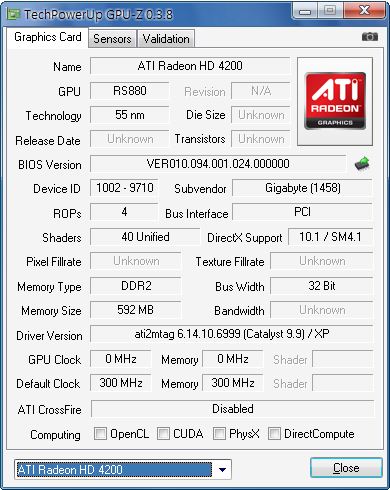Click the Pixel Fillrate Unknown field
Viewport: 390px width, 490px height.
coord(136,261)
